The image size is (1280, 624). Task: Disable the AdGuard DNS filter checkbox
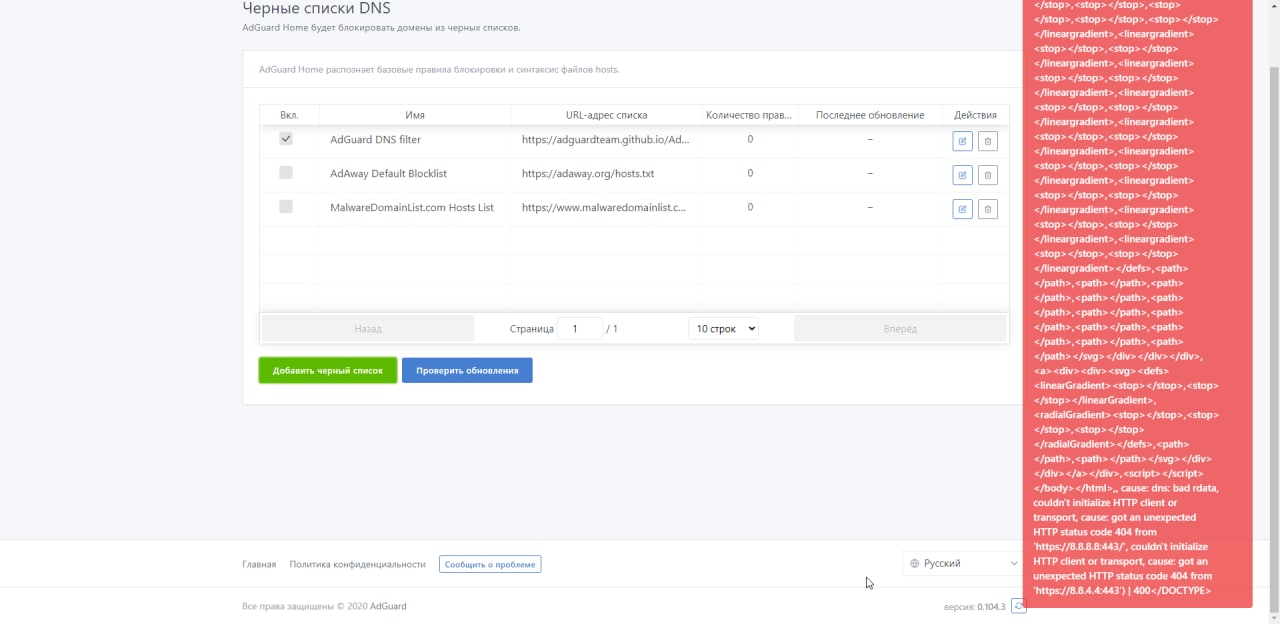click(x=286, y=139)
